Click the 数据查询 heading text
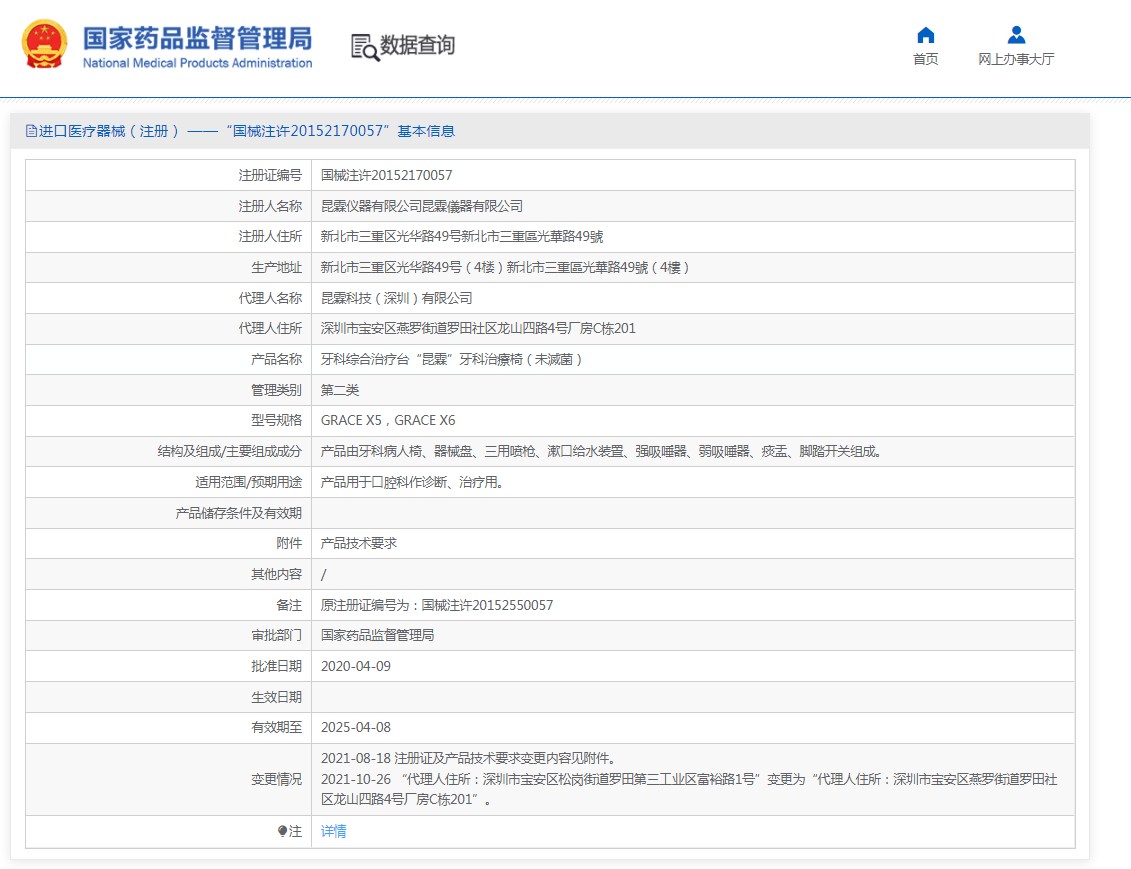This screenshot has height=869, width=1131. click(x=417, y=45)
